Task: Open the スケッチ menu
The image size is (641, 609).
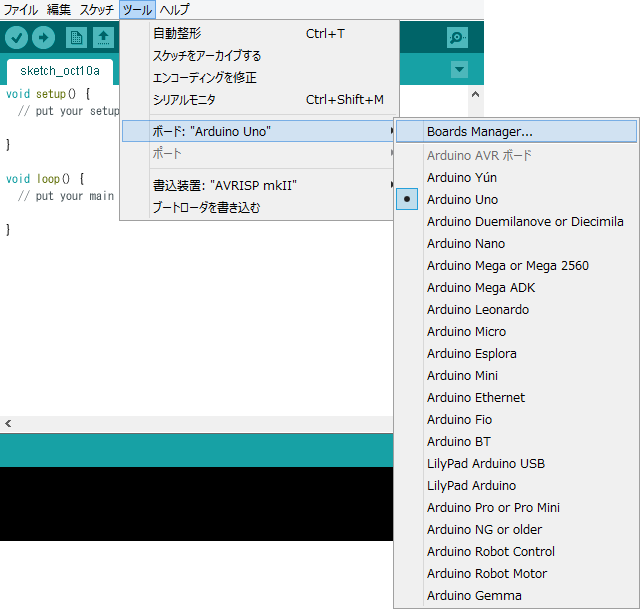Action: [x=96, y=9]
